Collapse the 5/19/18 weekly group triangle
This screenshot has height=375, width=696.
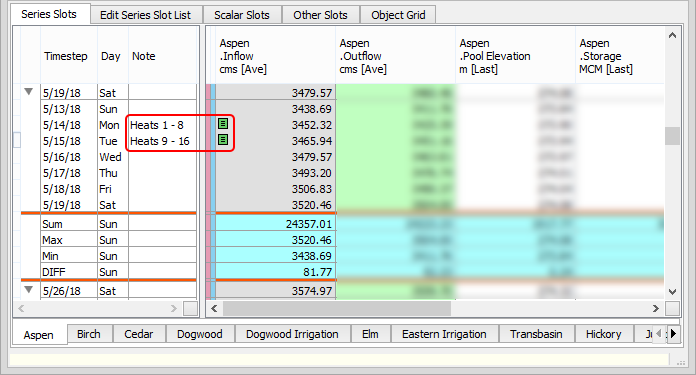pos(28,92)
